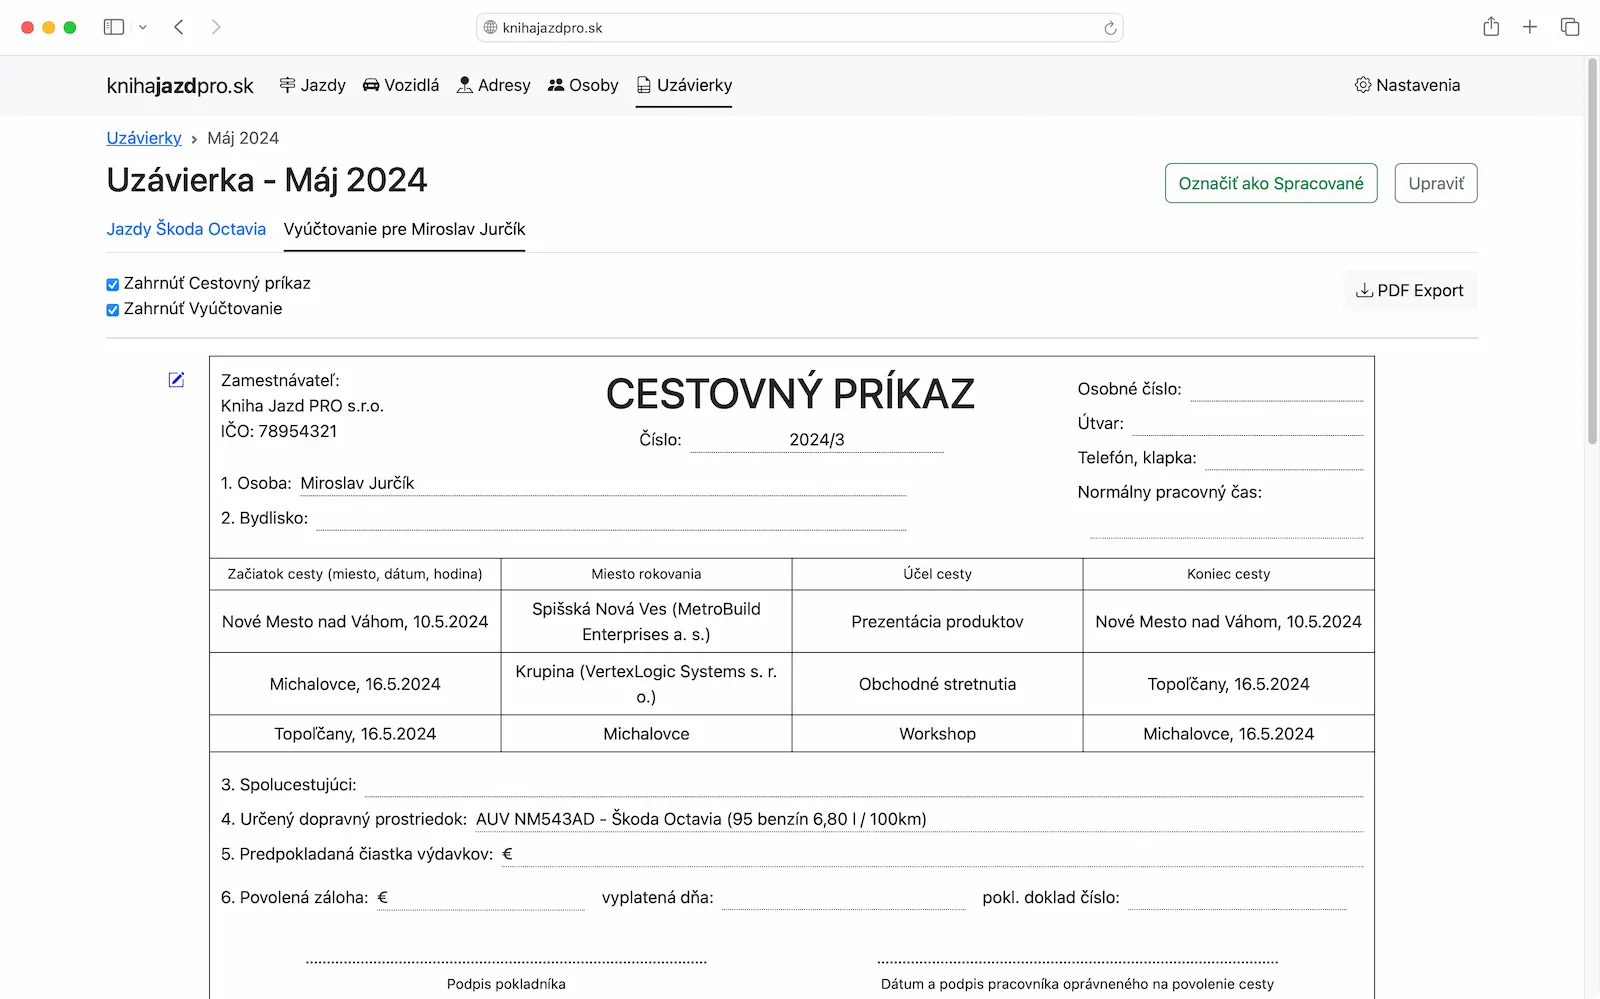Select the Vyúčtovanie pre Miroslav Jurčík tab
The width and height of the screenshot is (1600, 999).
[x=404, y=229]
